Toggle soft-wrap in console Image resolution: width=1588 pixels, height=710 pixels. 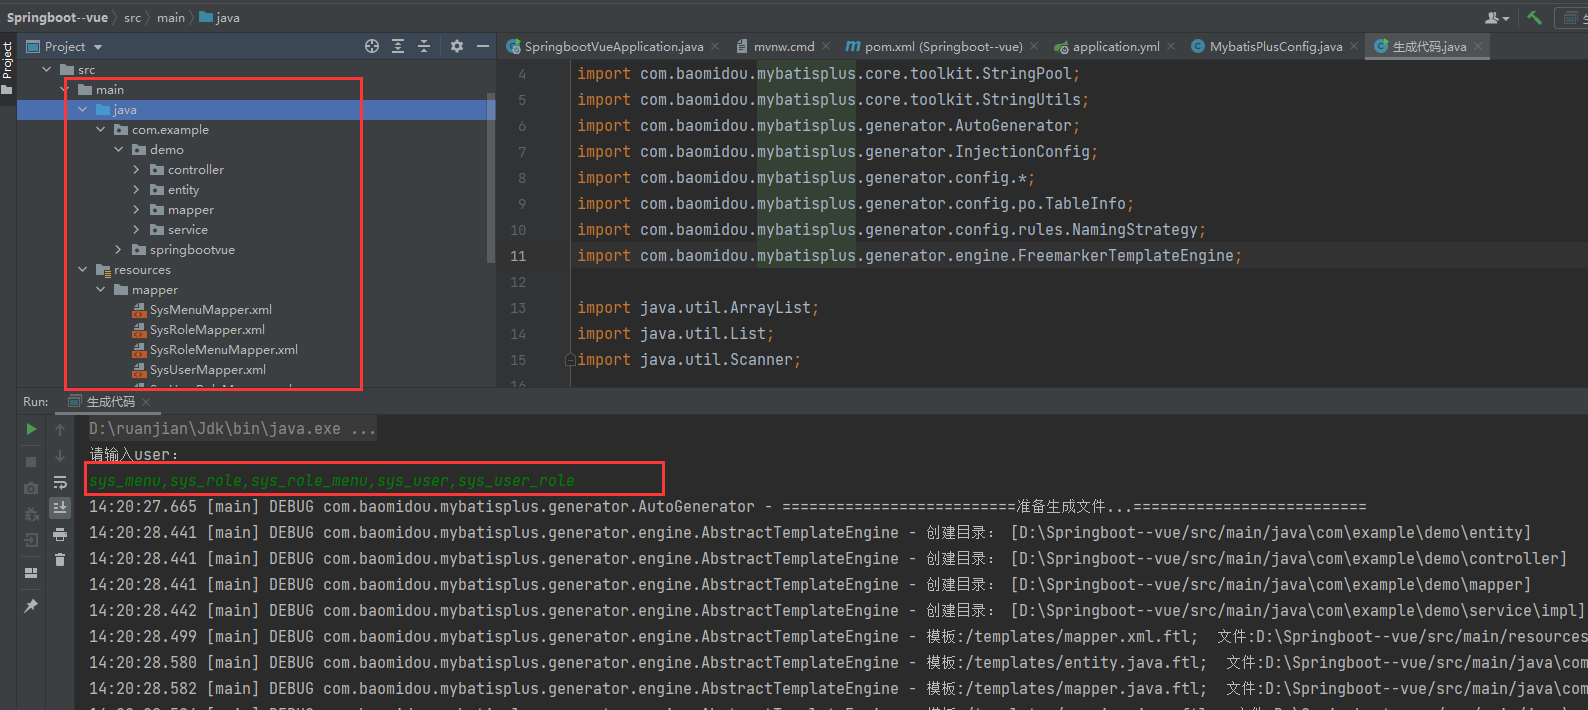coord(60,482)
